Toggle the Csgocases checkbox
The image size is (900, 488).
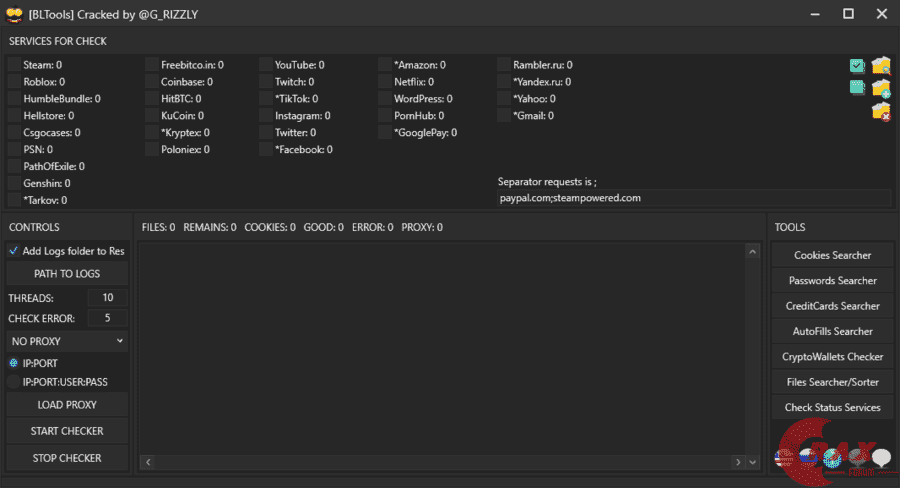[14, 133]
